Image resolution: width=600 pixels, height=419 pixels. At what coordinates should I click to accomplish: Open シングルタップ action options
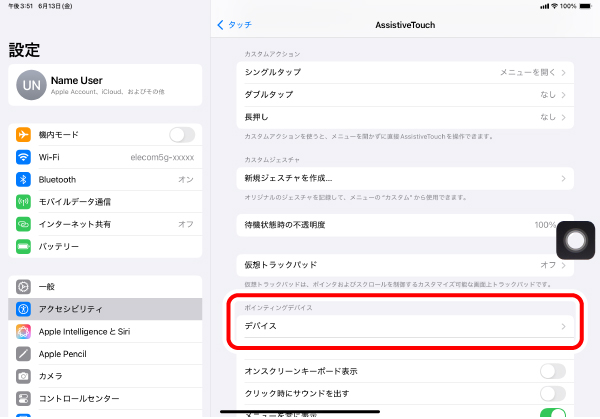tap(406, 72)
